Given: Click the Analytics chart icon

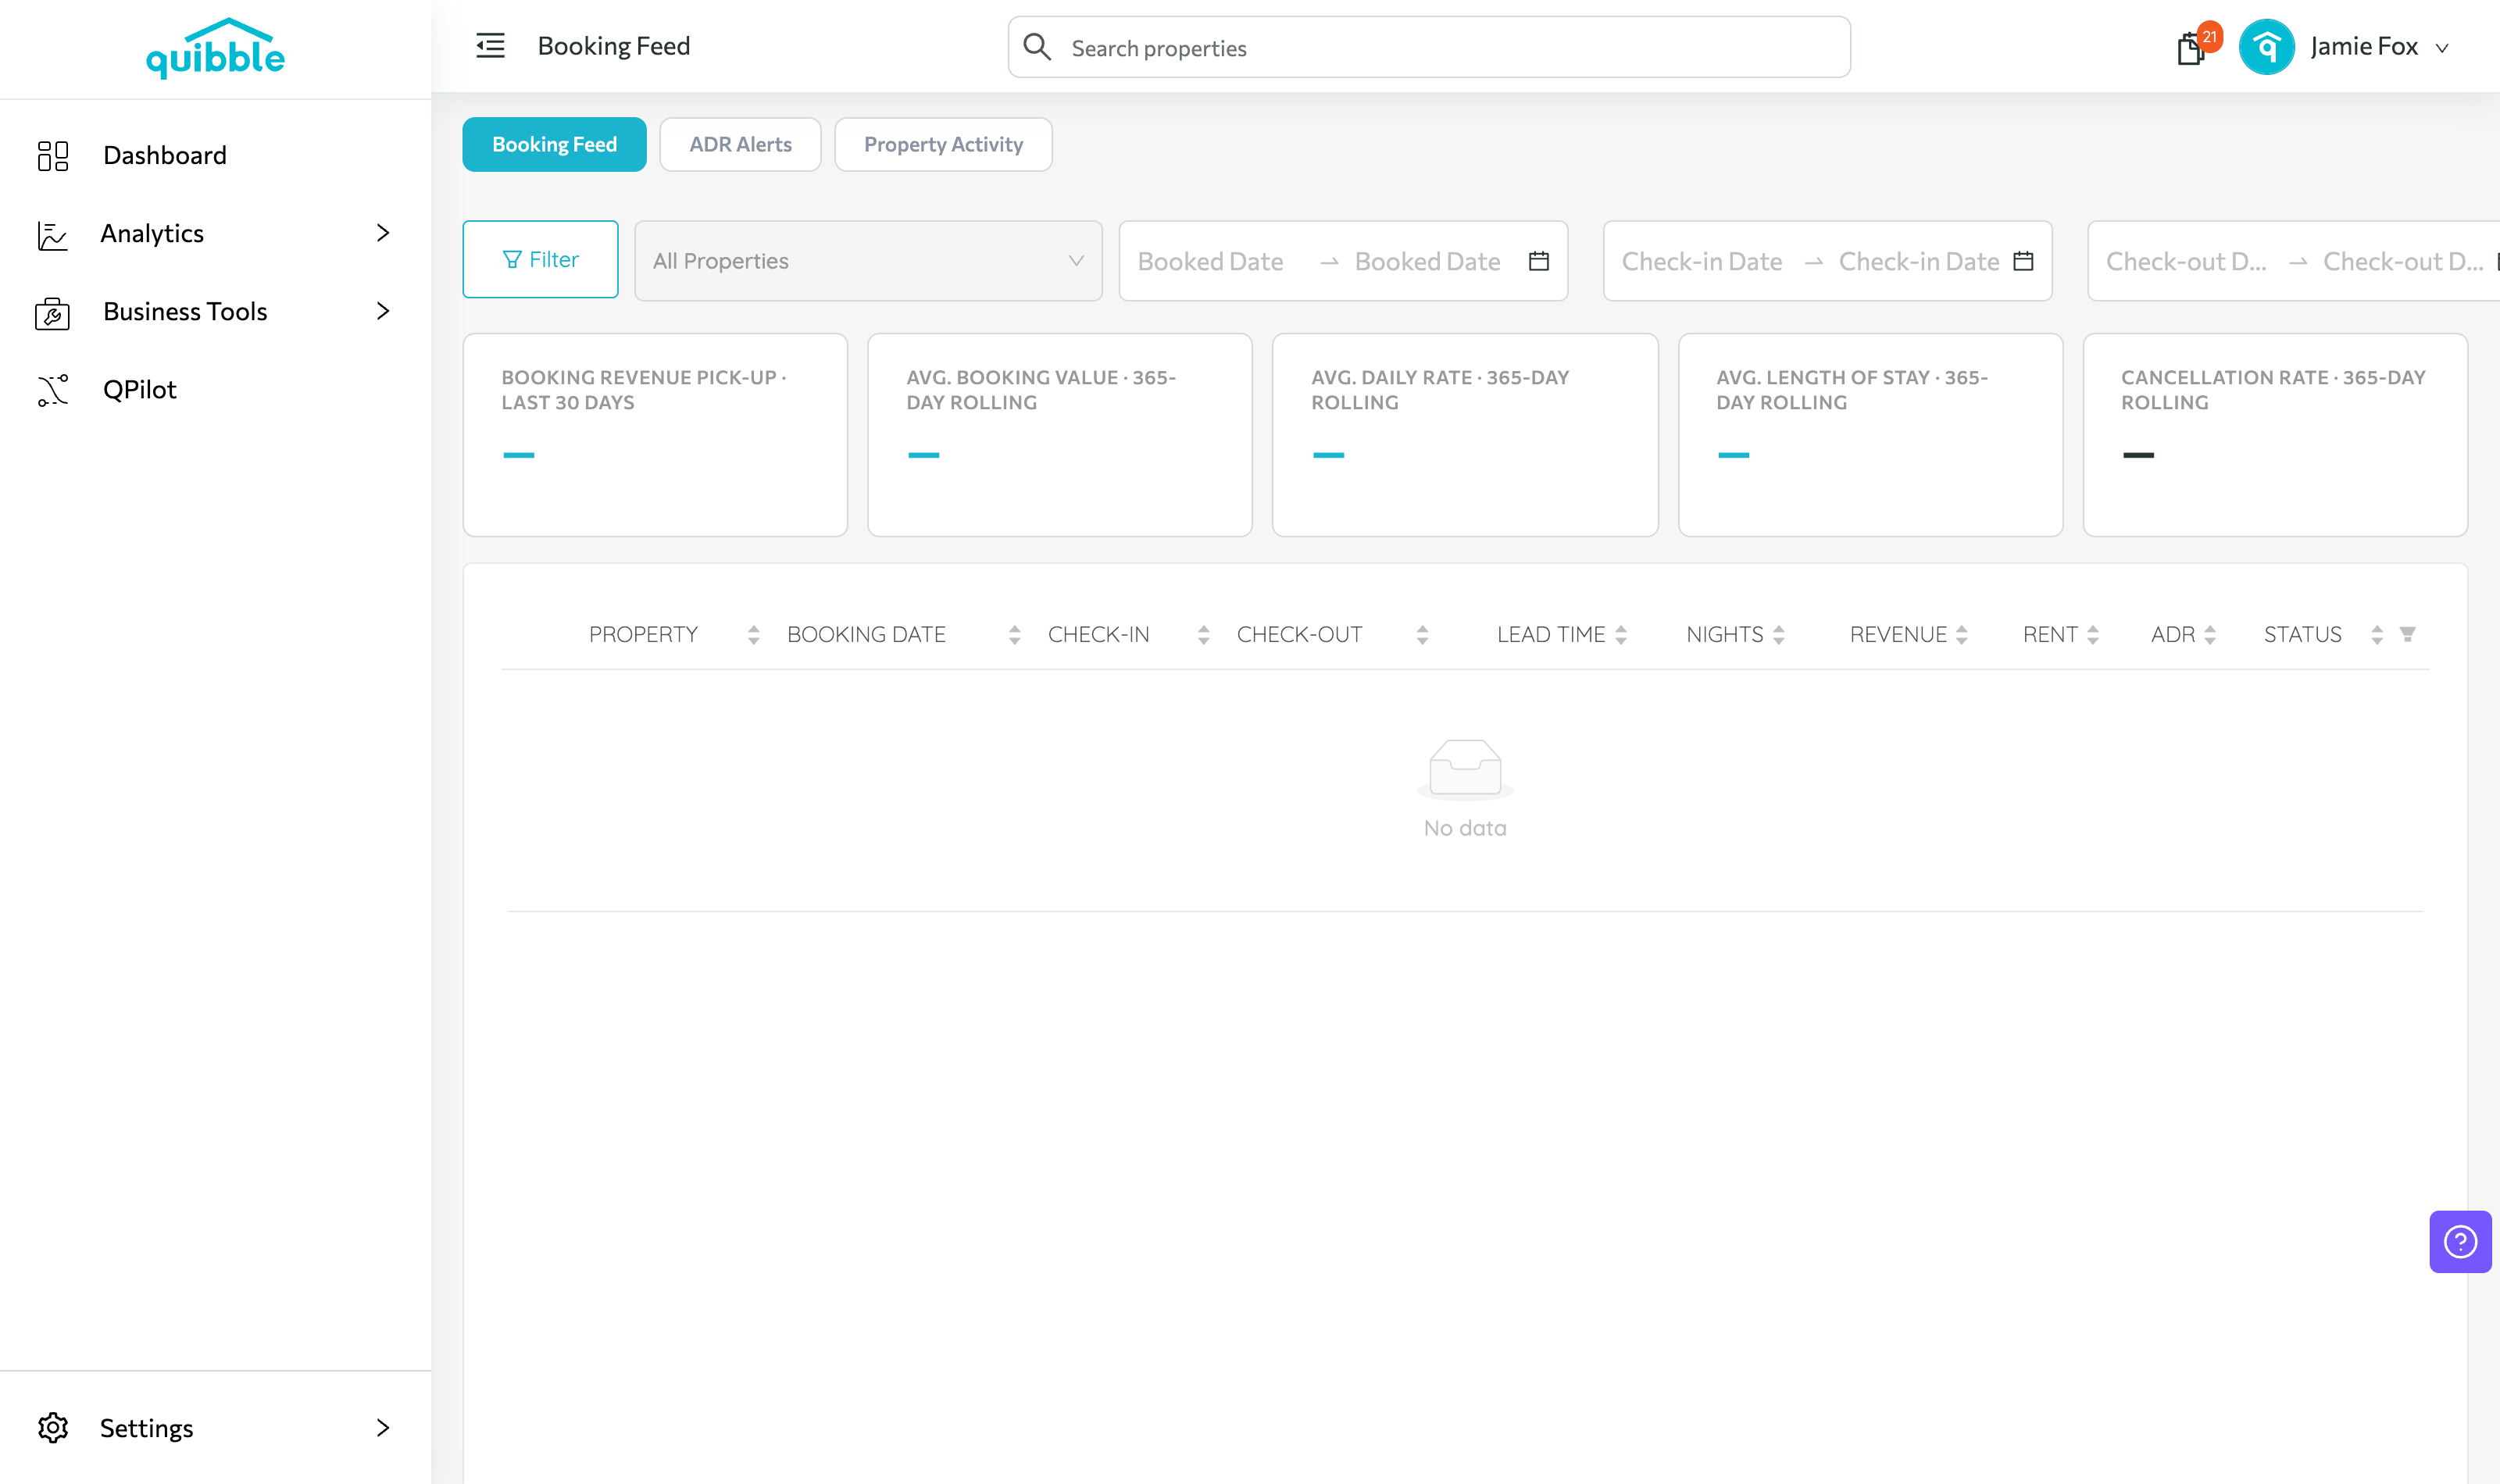Looking at the screenshot, I should pyautogui.click(x=52, y=234).
